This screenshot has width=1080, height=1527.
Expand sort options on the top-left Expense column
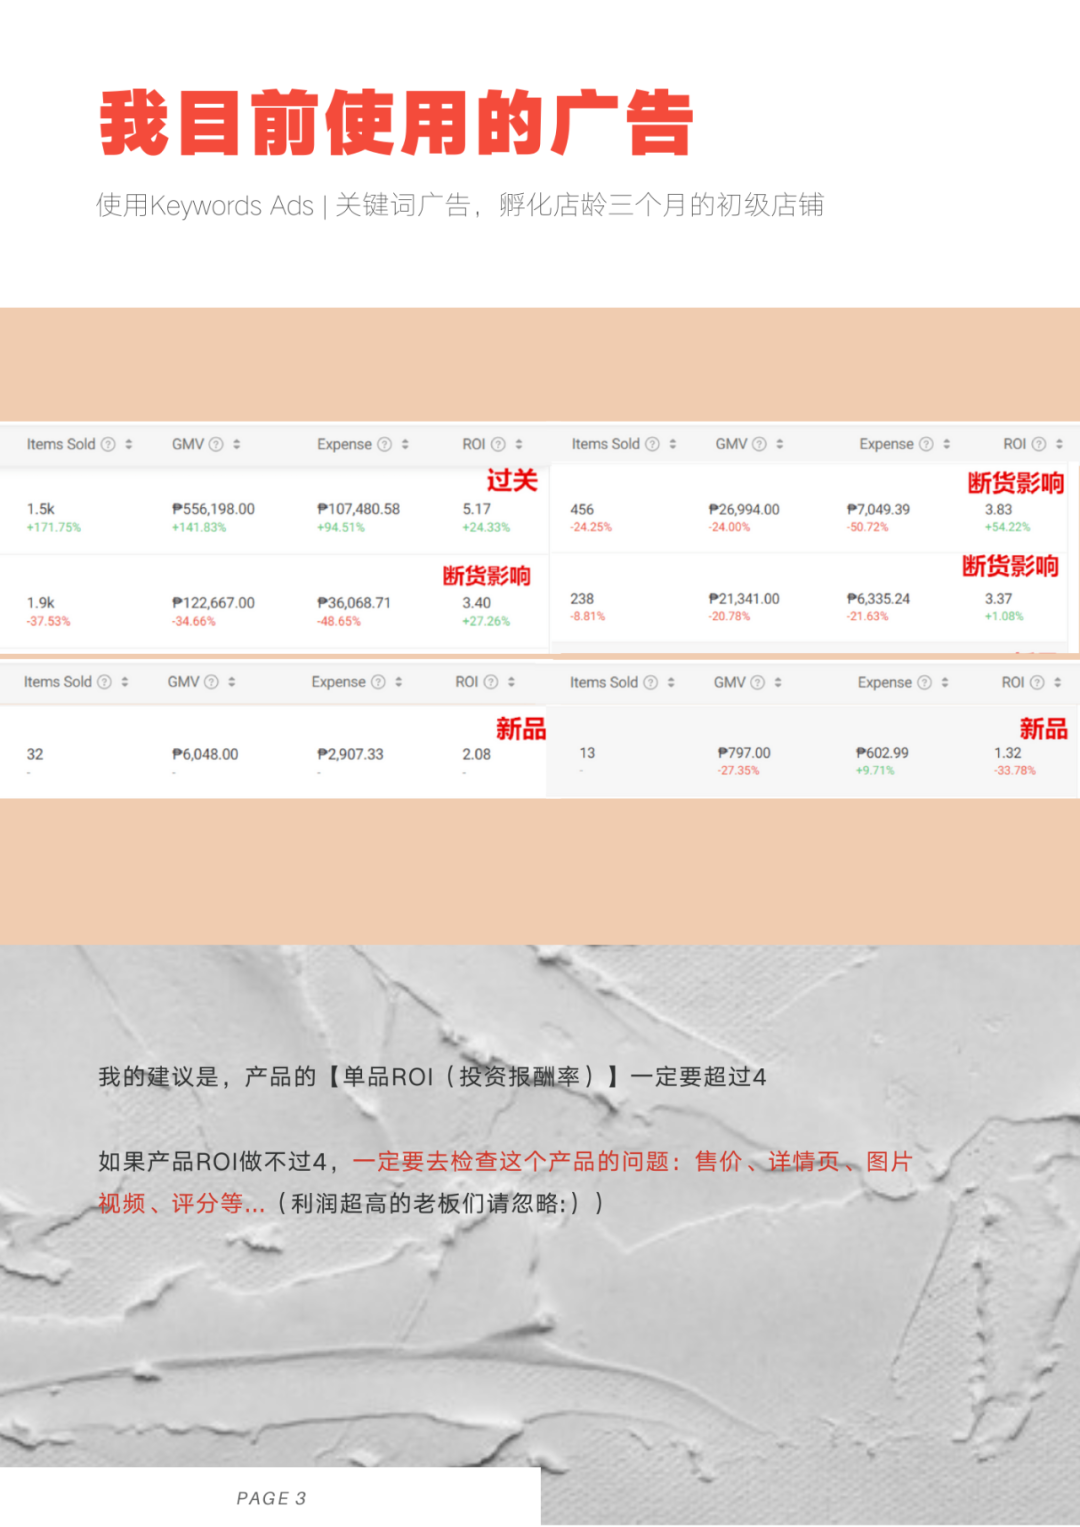point(403,444)
